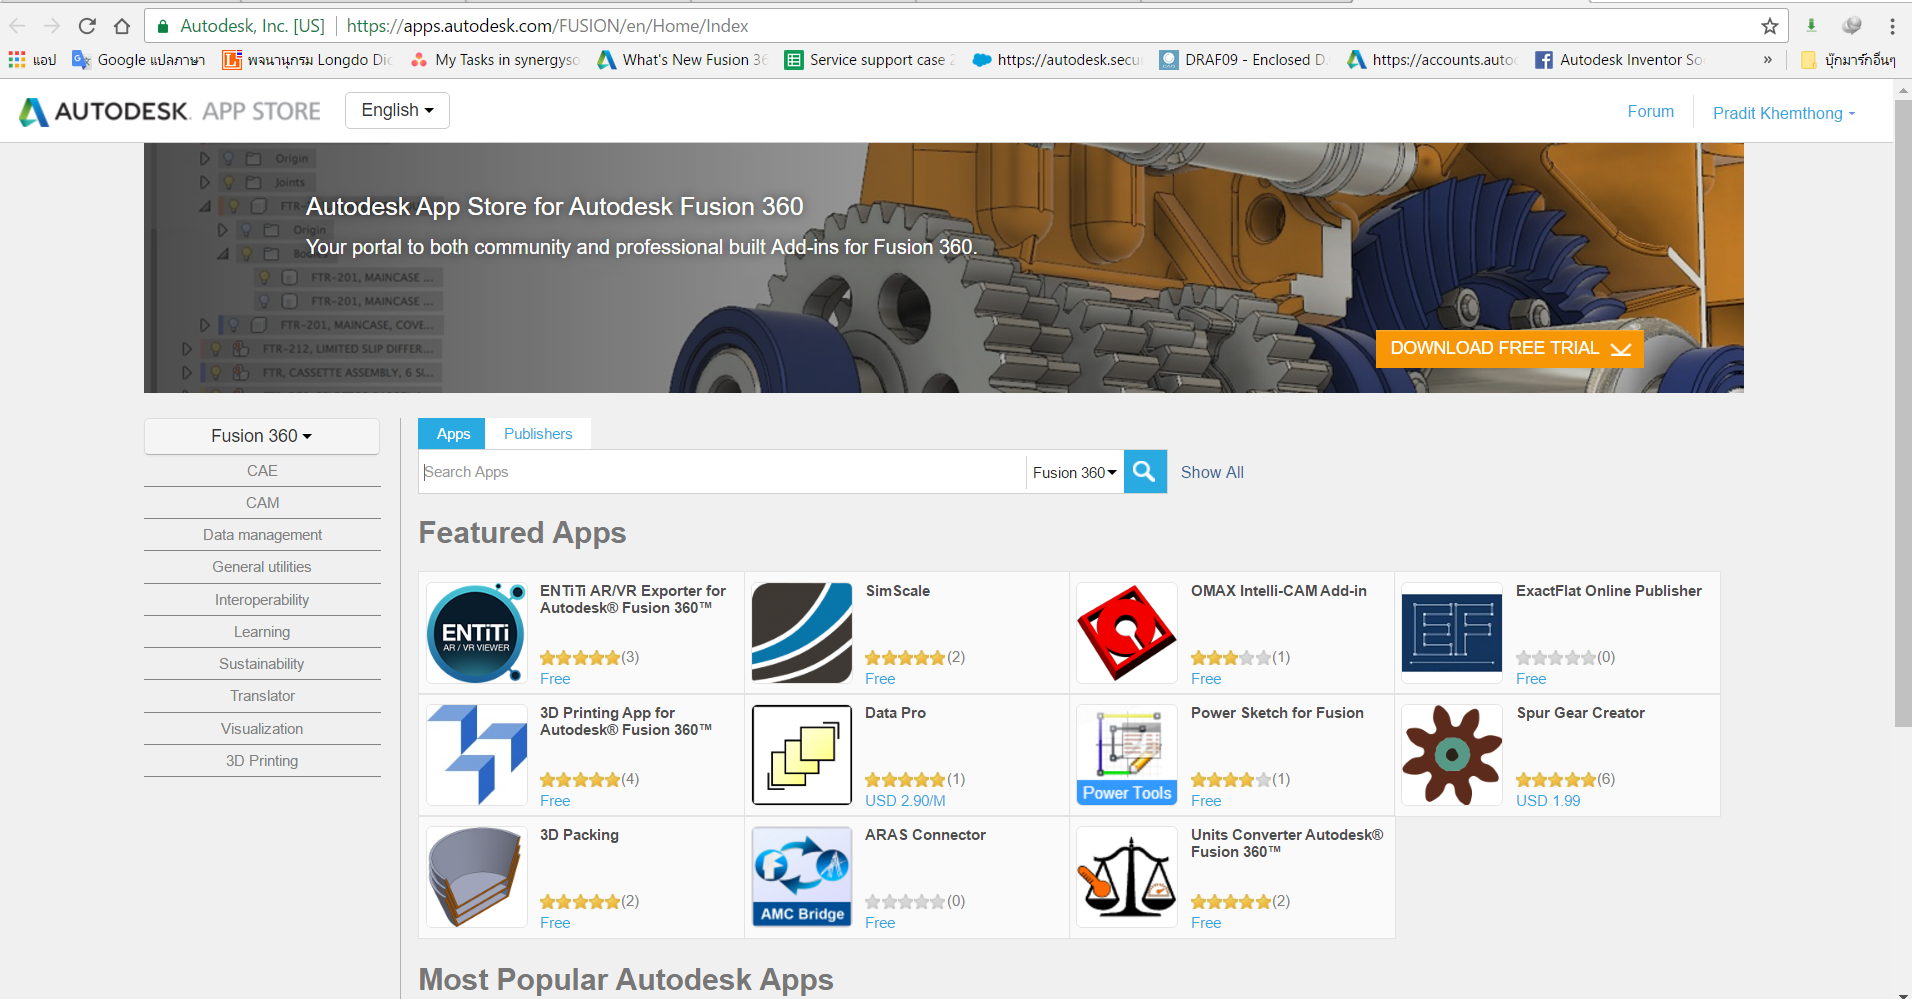Click the Data Pro app icon
Viewport: 1912px width, 999px height.
tap(801, 754)
